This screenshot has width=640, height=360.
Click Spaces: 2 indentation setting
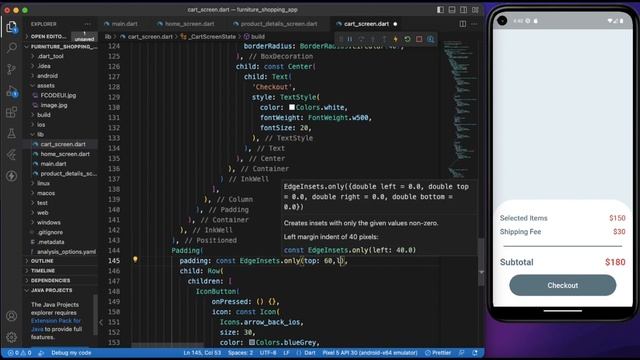pos(240,353)
